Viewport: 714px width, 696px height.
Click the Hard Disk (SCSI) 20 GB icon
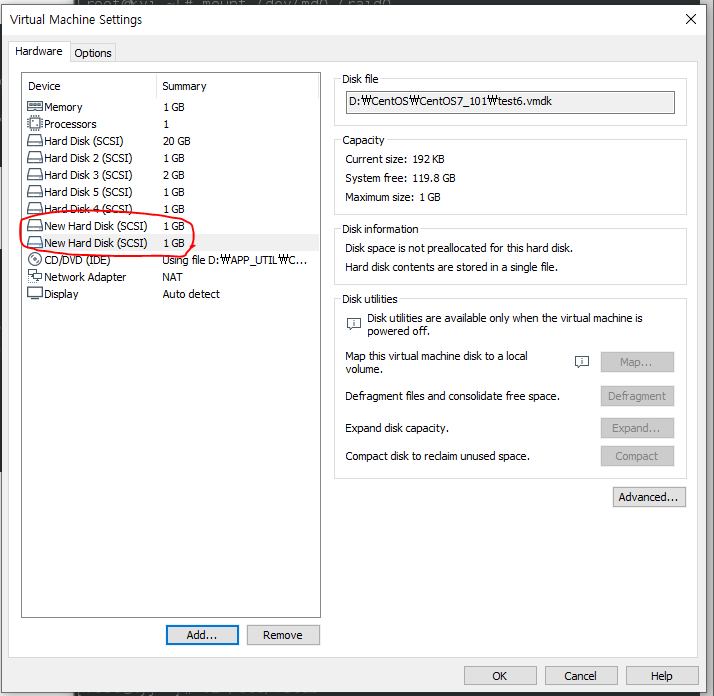click(x=35, y=140)
